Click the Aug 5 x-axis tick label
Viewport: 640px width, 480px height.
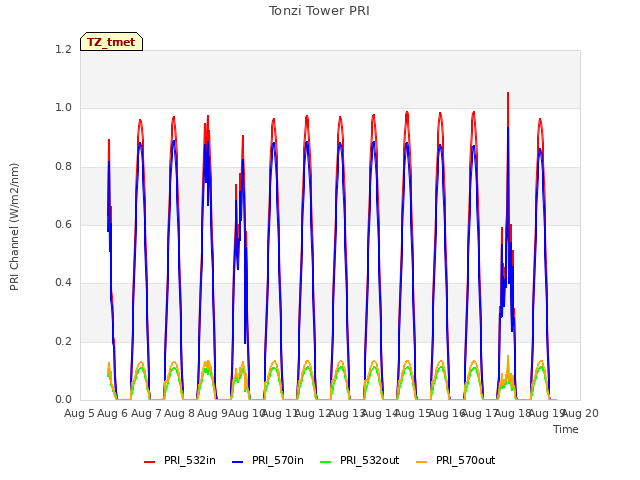pos(79,413)
